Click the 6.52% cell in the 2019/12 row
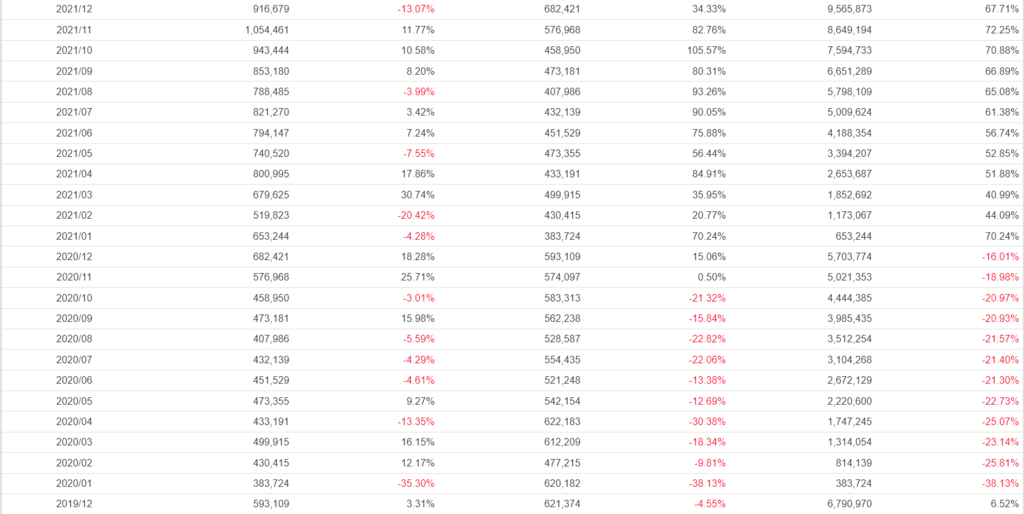The image size is (1024, 514). coord(1006,504)
